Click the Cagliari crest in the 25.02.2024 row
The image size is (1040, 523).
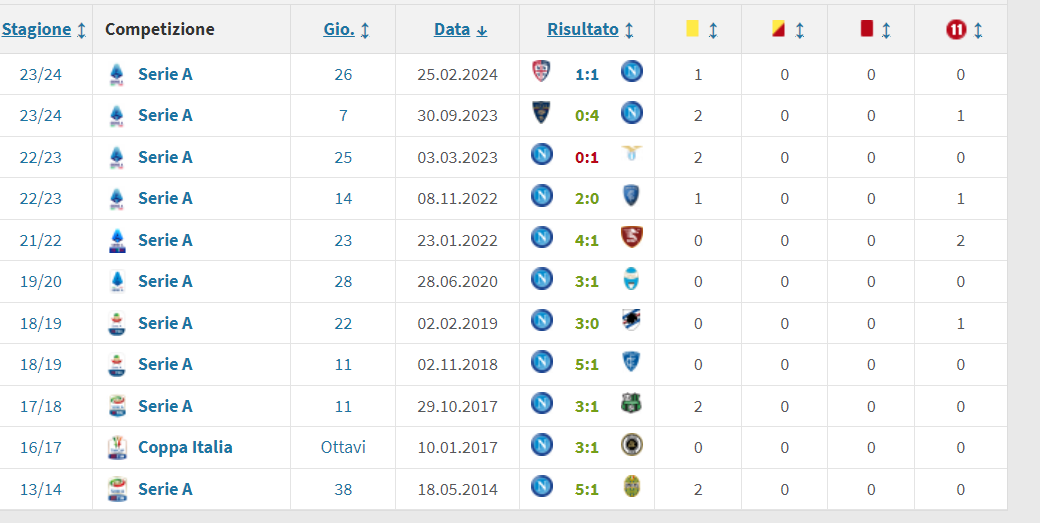(x=541, y=72)
